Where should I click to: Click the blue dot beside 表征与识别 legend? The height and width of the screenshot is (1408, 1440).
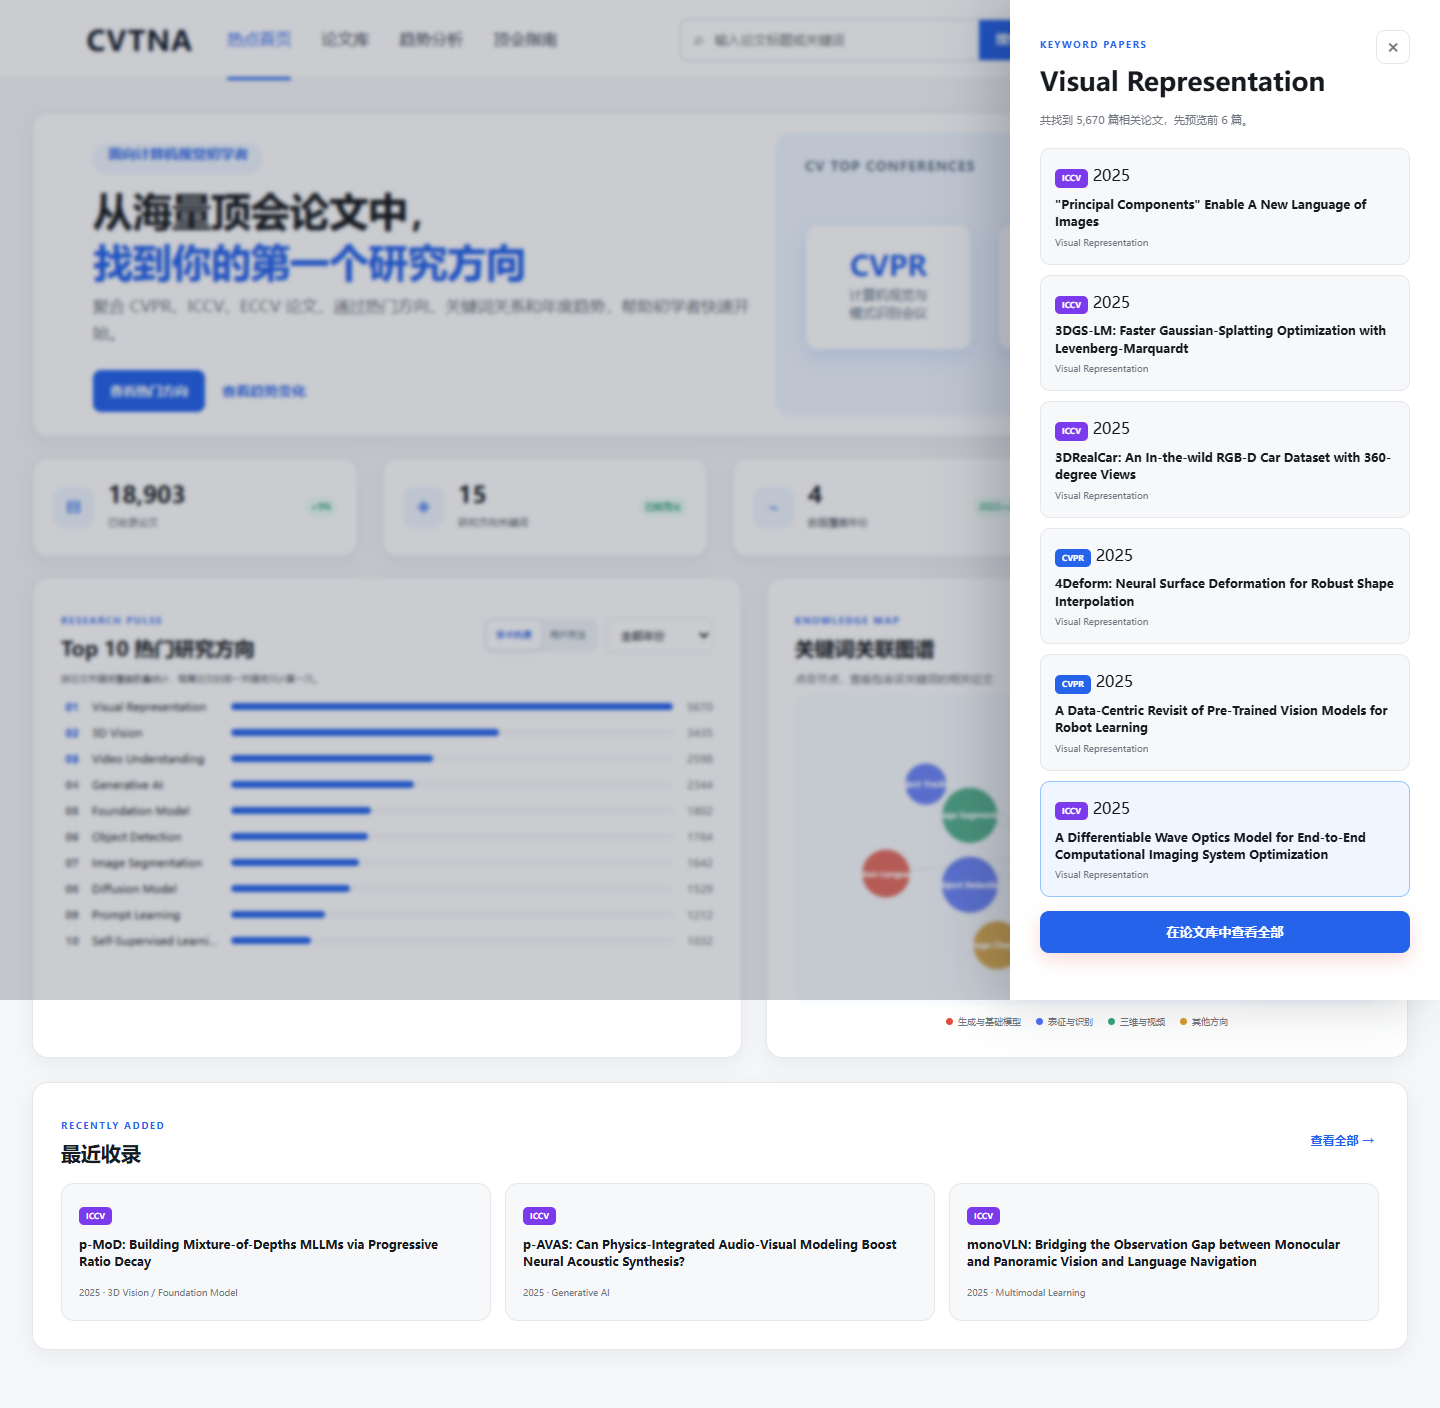(1039, 1022)
